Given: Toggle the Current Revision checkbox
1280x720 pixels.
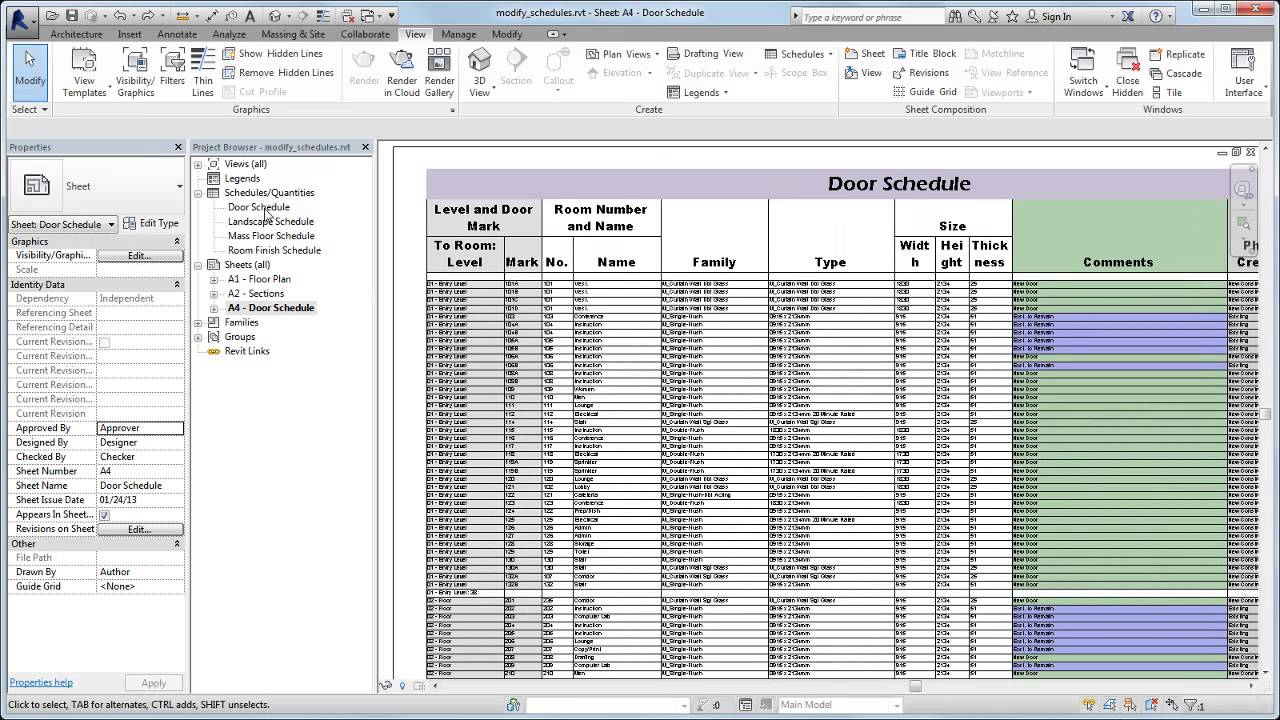Looking at the screenshot, I should (104, 342).
